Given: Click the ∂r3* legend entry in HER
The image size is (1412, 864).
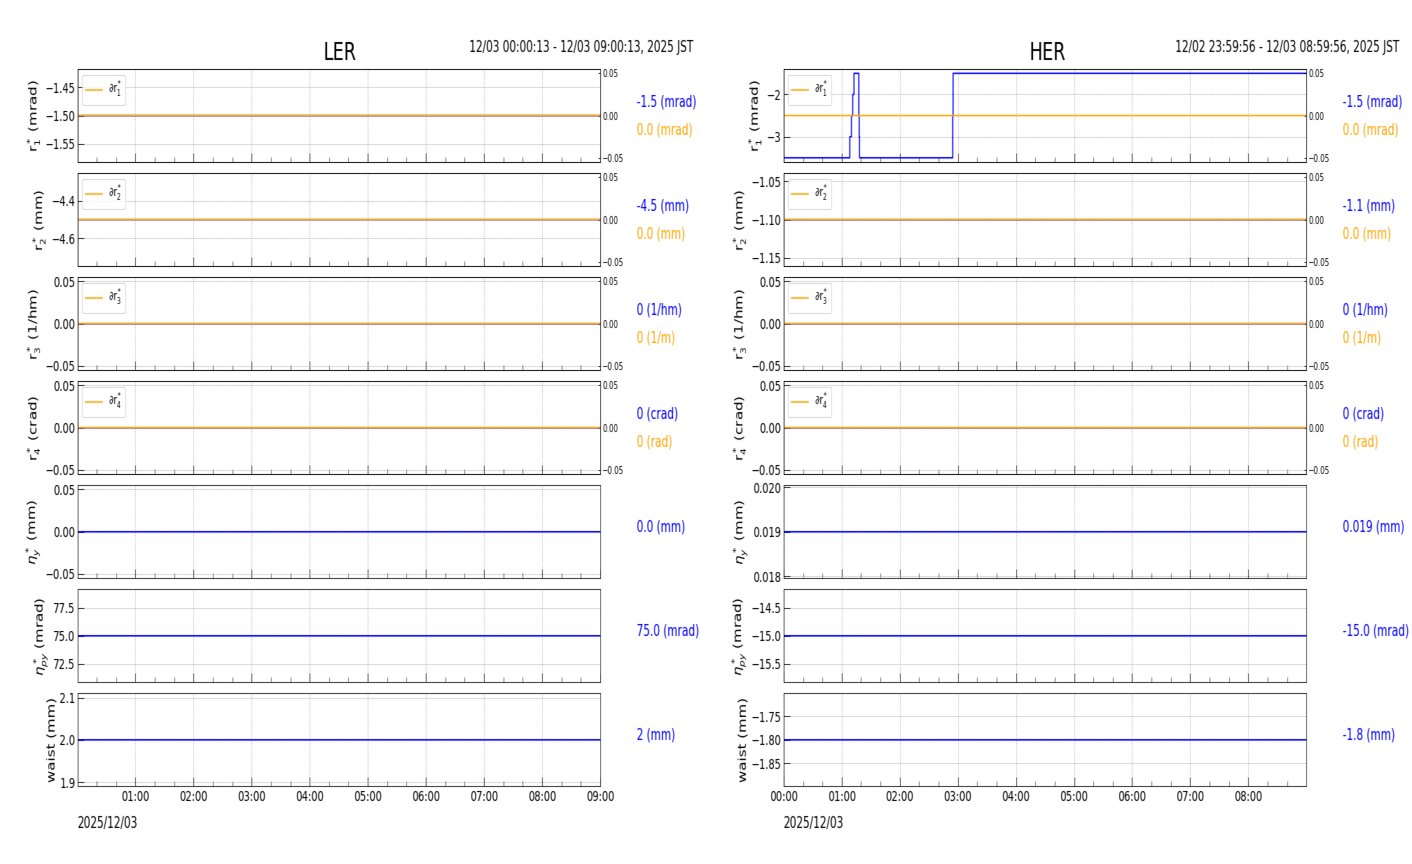Looking at the screenshot, I should pyautogui.click(x=810, y=298).
